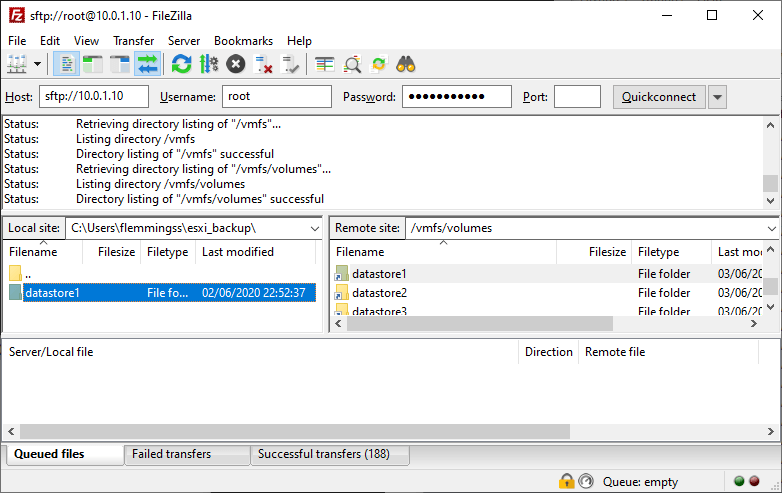The height and width of the screenshot is (493, 782).
Task: Sort local files by Filesize column
Action: [112, 252]
